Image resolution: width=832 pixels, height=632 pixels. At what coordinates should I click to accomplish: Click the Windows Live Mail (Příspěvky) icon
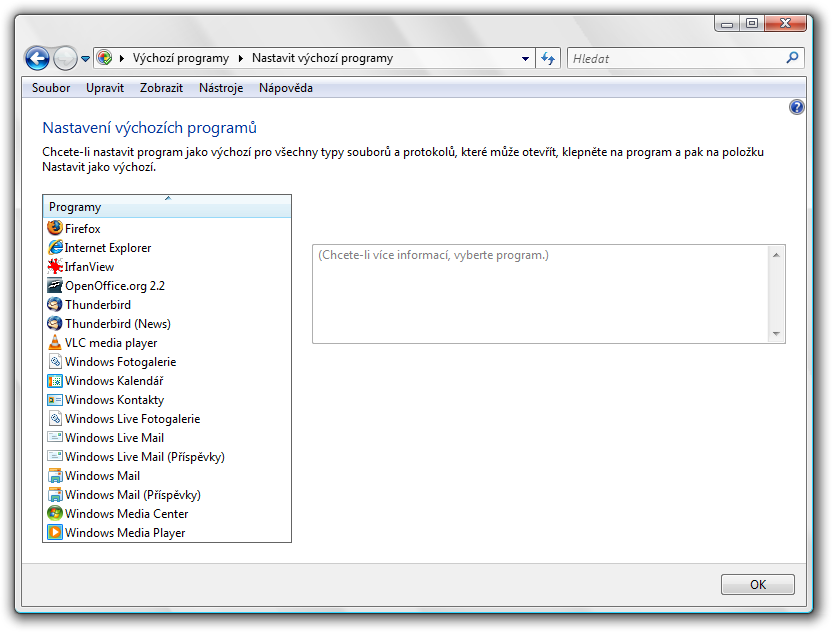(55, 456)
